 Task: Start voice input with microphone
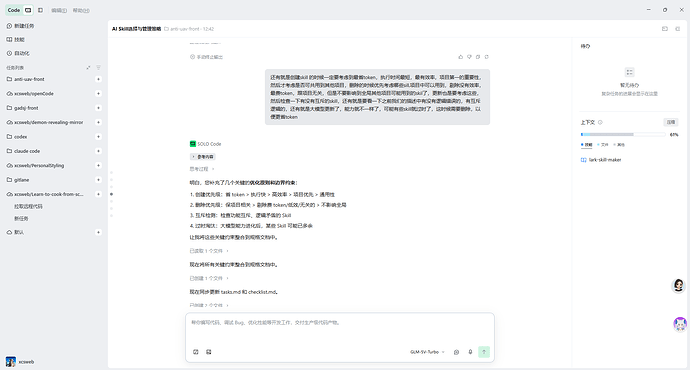[x=470, y=352]
